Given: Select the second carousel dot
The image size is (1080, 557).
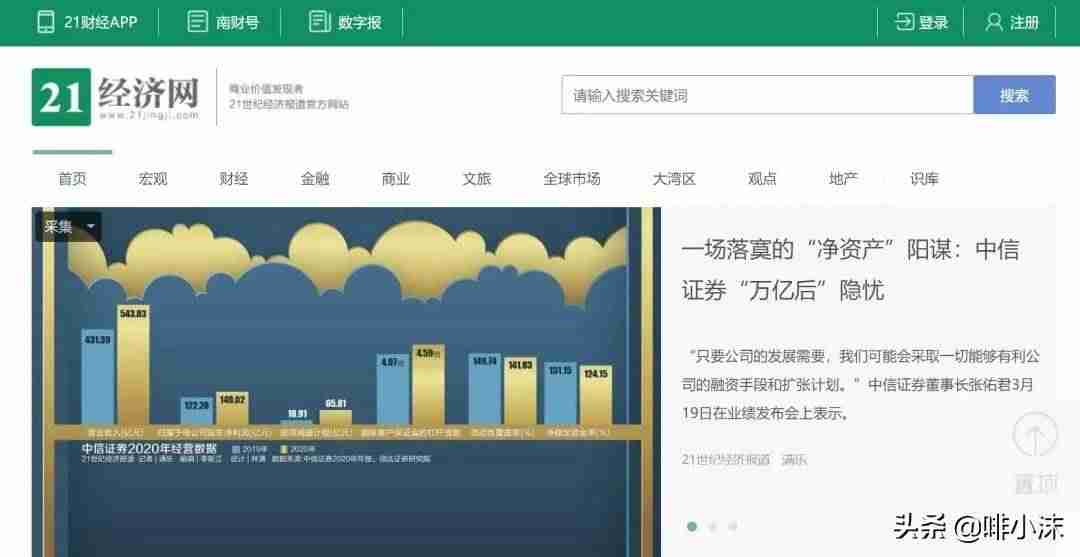Looking at the screenshot, I should 713,527.
